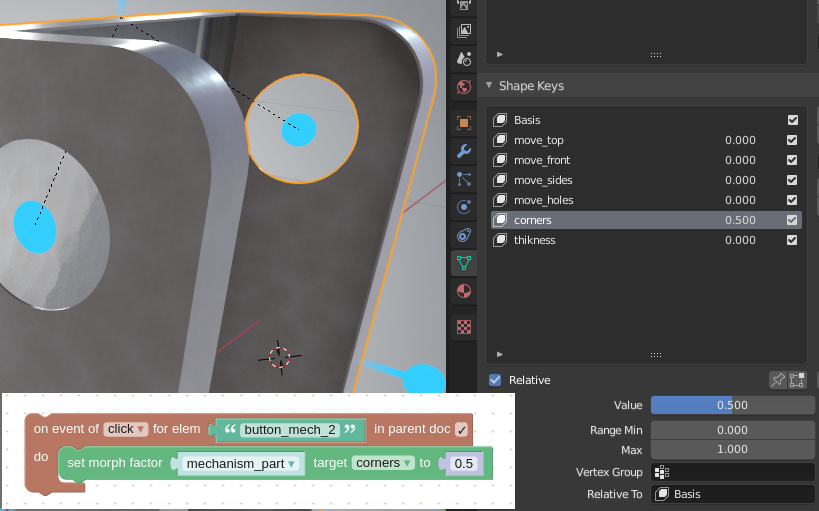Click the move_holes value 0.000
This screenshot has height=511, width=819.
[x=740, y=200]
